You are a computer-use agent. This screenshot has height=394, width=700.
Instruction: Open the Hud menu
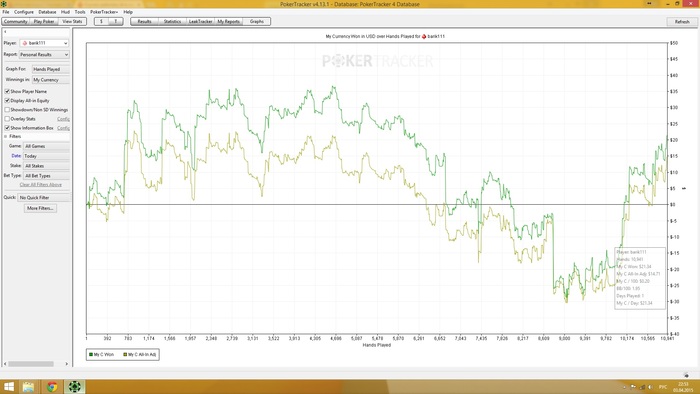point(65,12)
